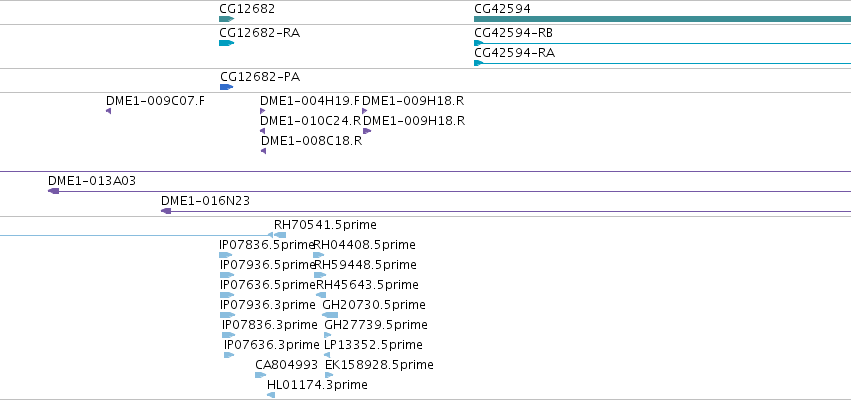
Task: Select the GH20730.5prime EST bar
Action: tap(330, 315)
